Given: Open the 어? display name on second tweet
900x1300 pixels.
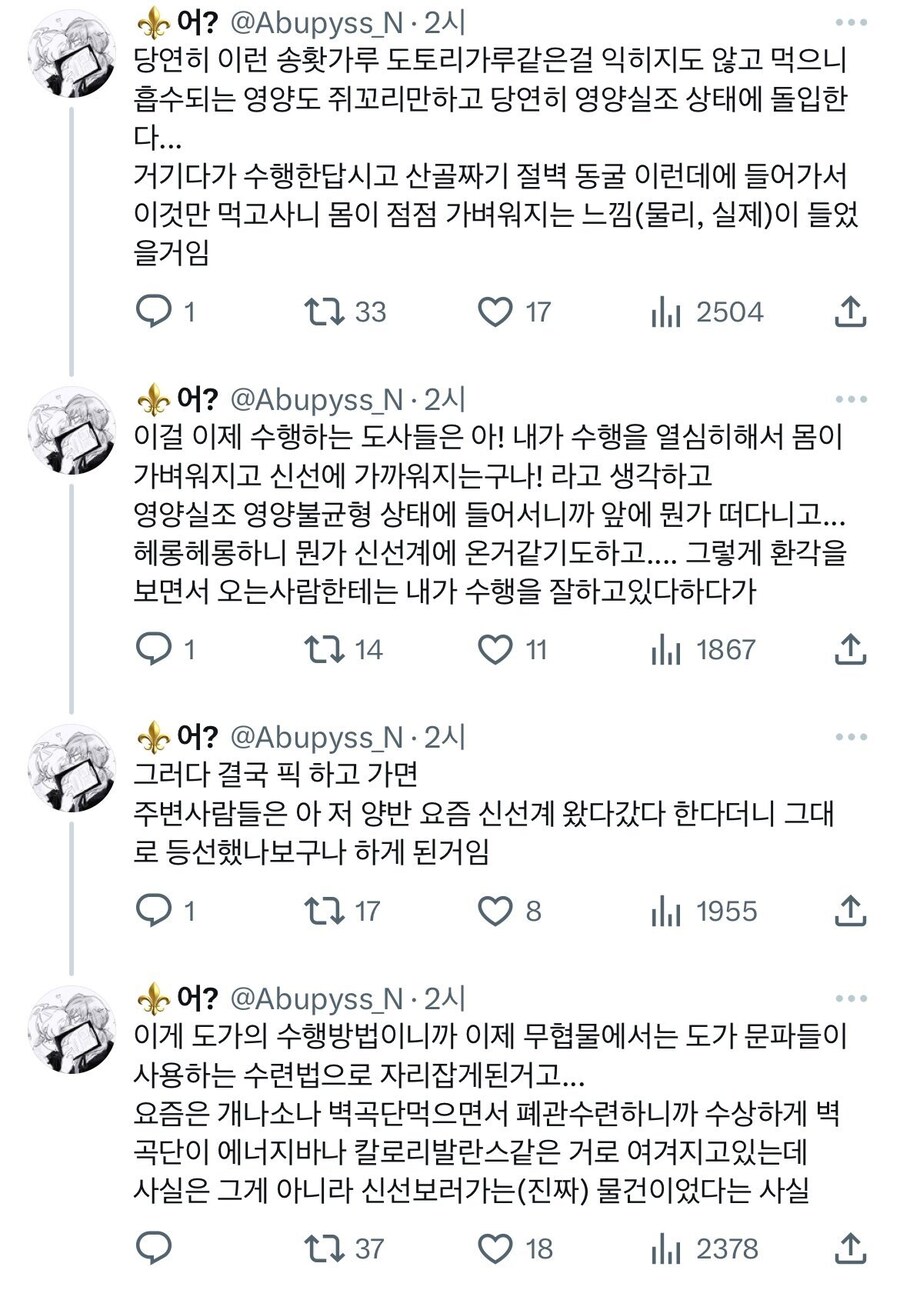Looking at the screenshot, I should 197,399.
